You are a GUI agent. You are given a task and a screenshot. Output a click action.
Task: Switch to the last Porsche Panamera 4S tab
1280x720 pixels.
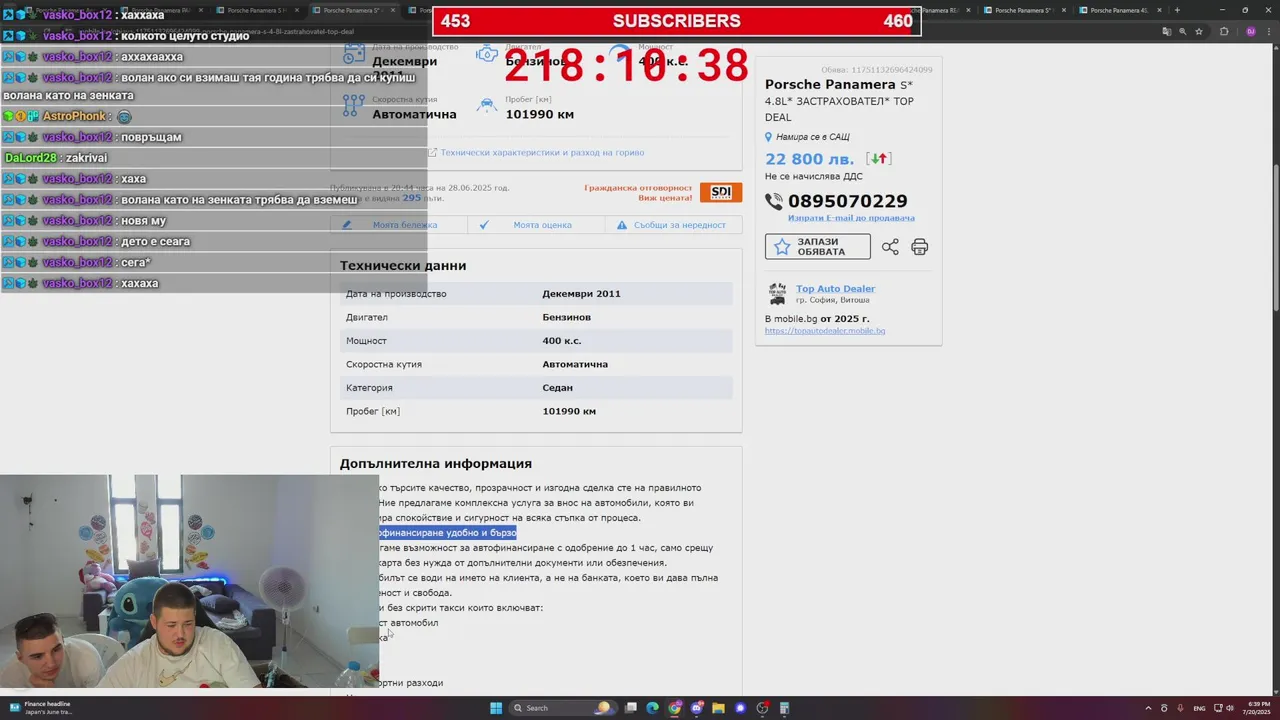point(1118,10)
